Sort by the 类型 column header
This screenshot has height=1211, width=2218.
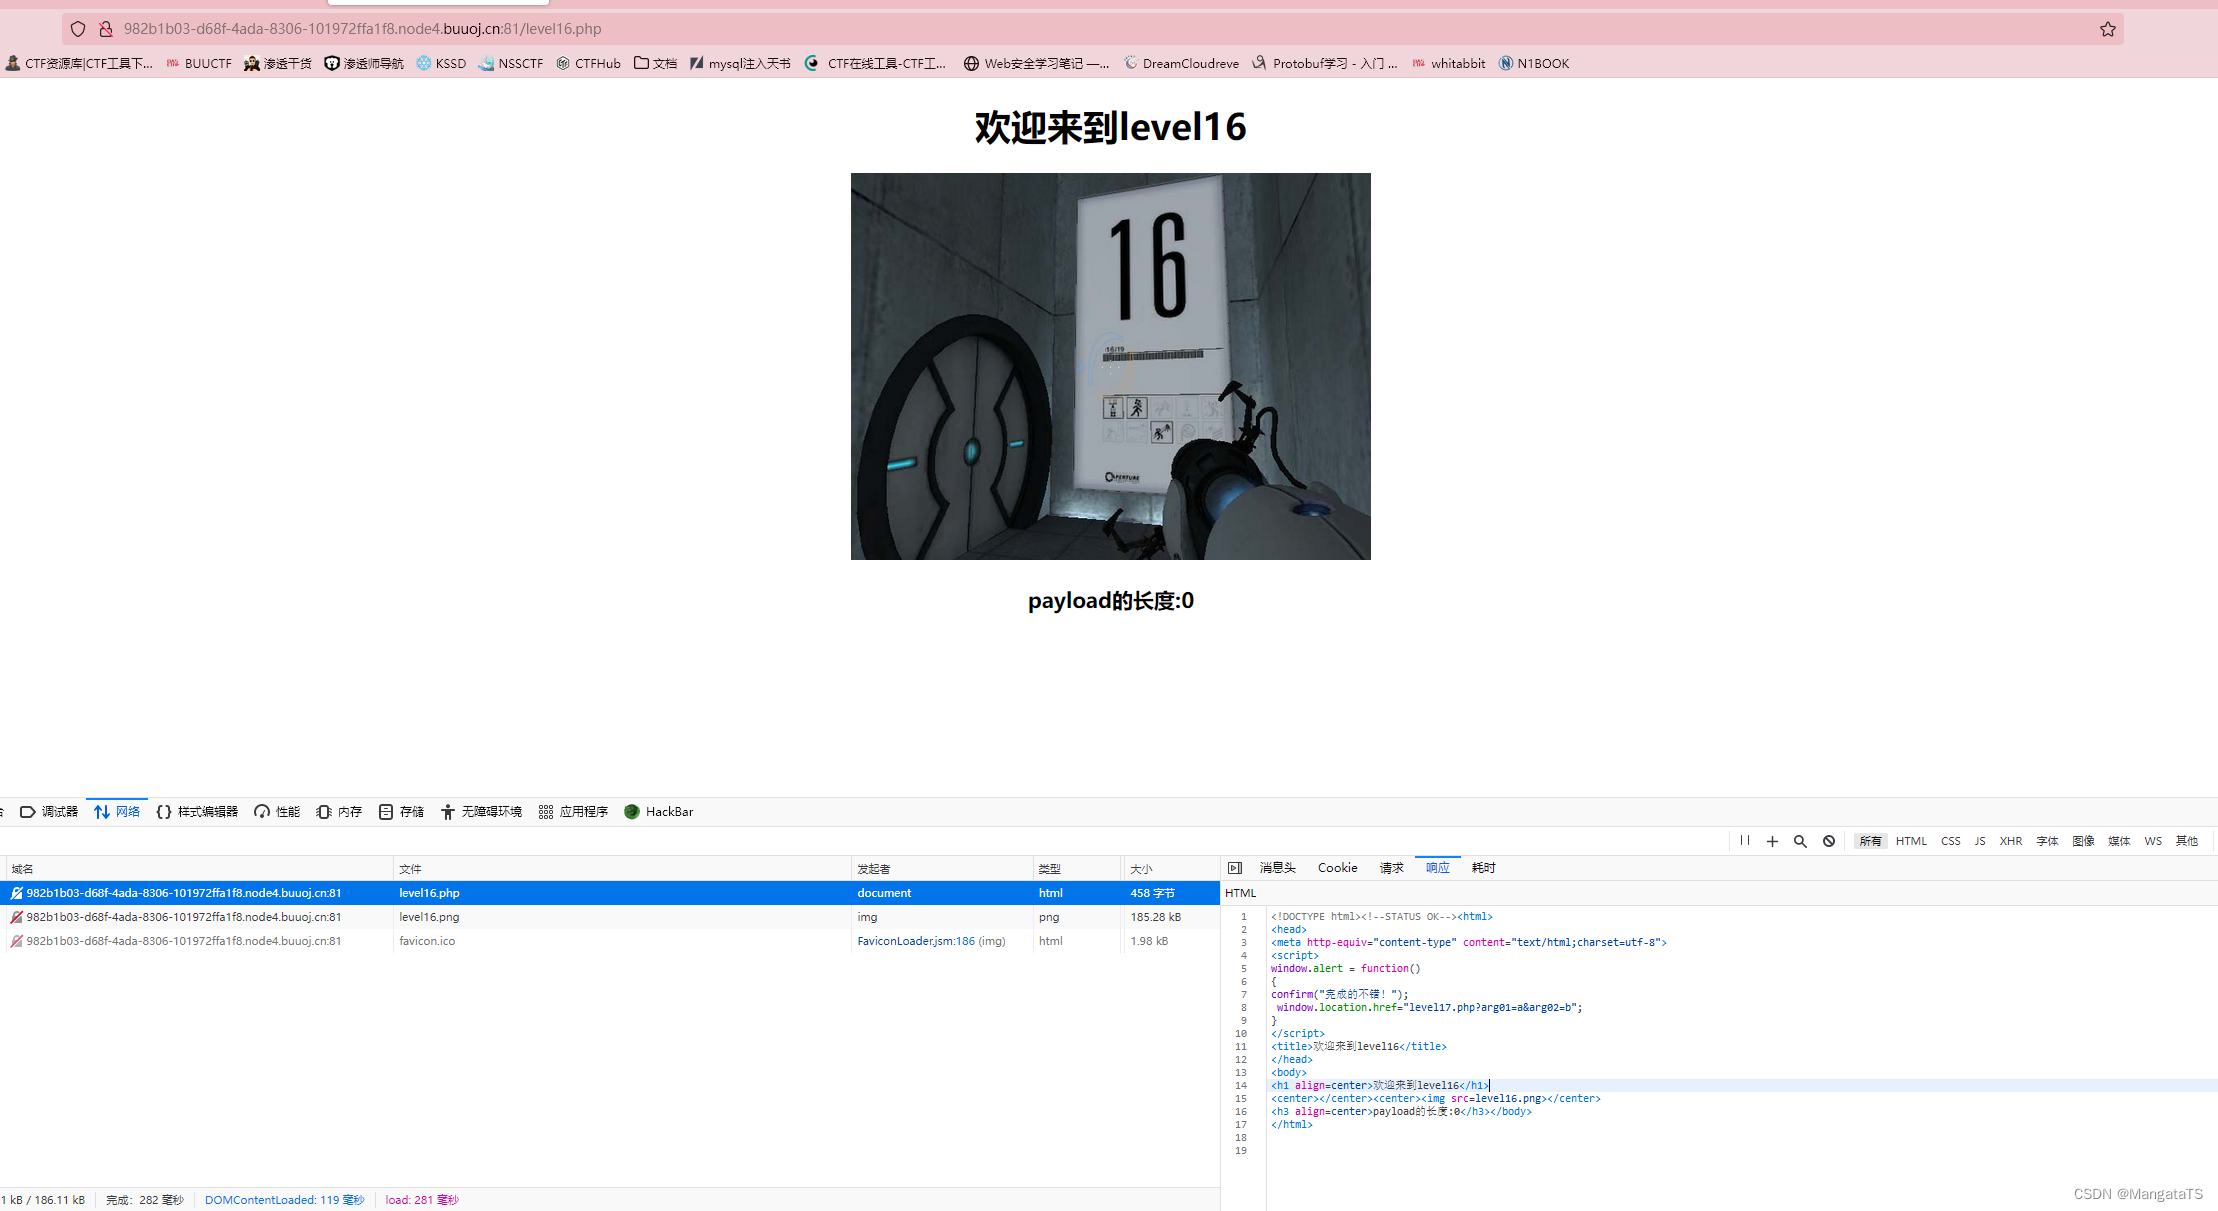coord(1077,869)
